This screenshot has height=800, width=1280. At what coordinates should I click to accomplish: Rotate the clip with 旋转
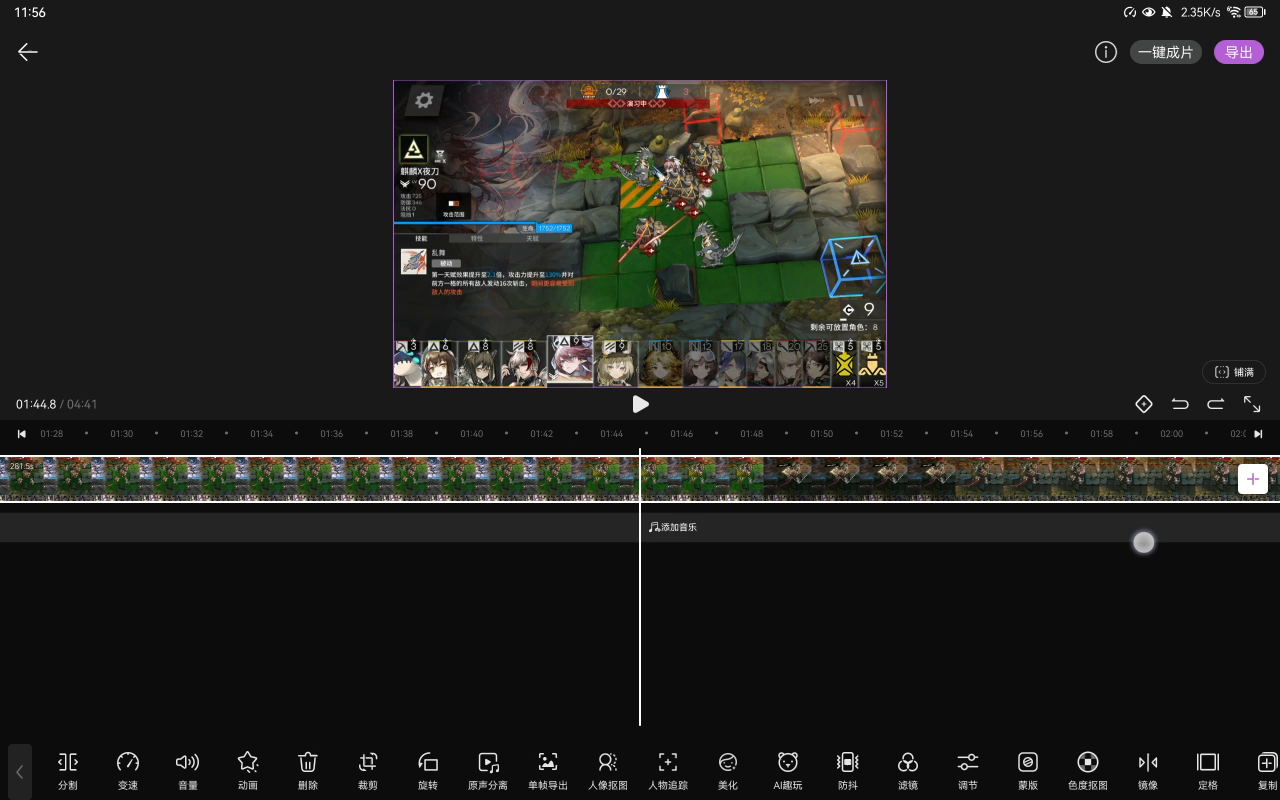(428, 772)
